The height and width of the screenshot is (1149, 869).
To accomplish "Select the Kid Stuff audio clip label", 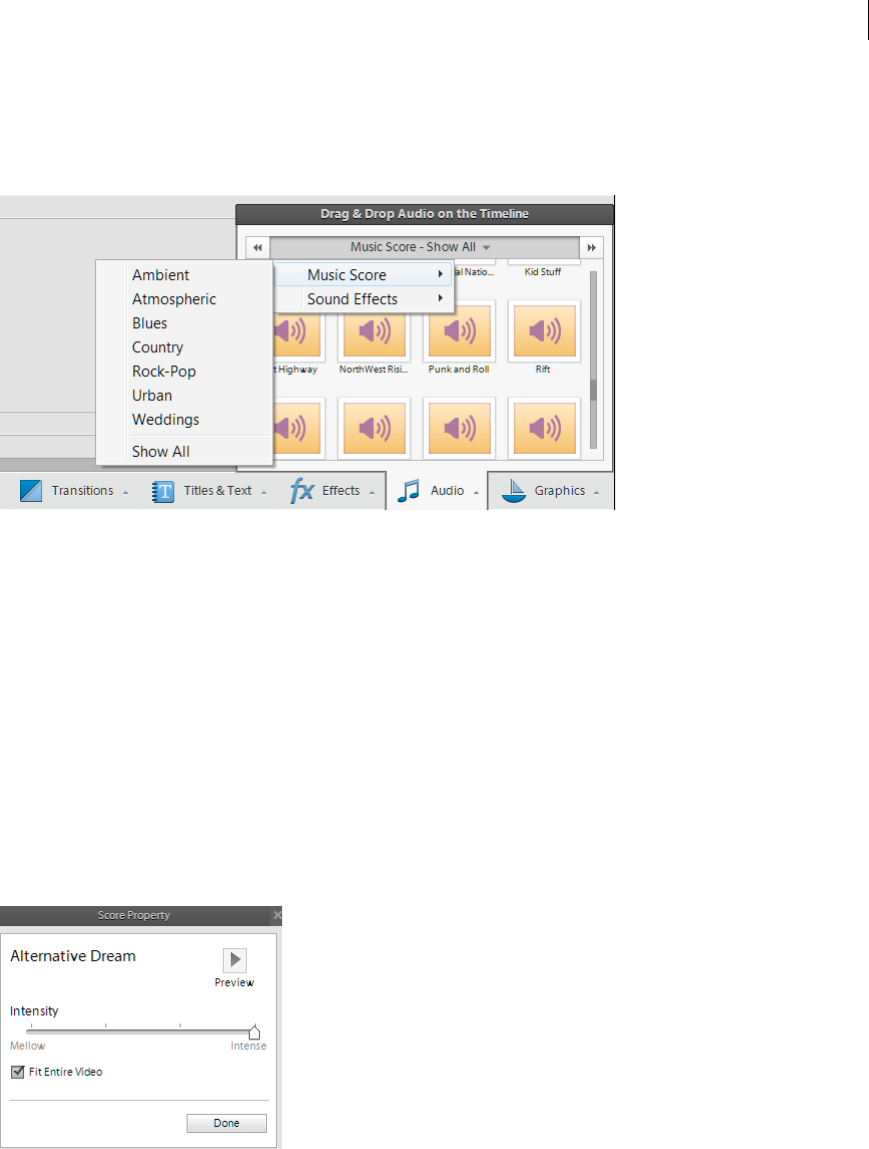I will pyautogui.click(x=543, y=272).
